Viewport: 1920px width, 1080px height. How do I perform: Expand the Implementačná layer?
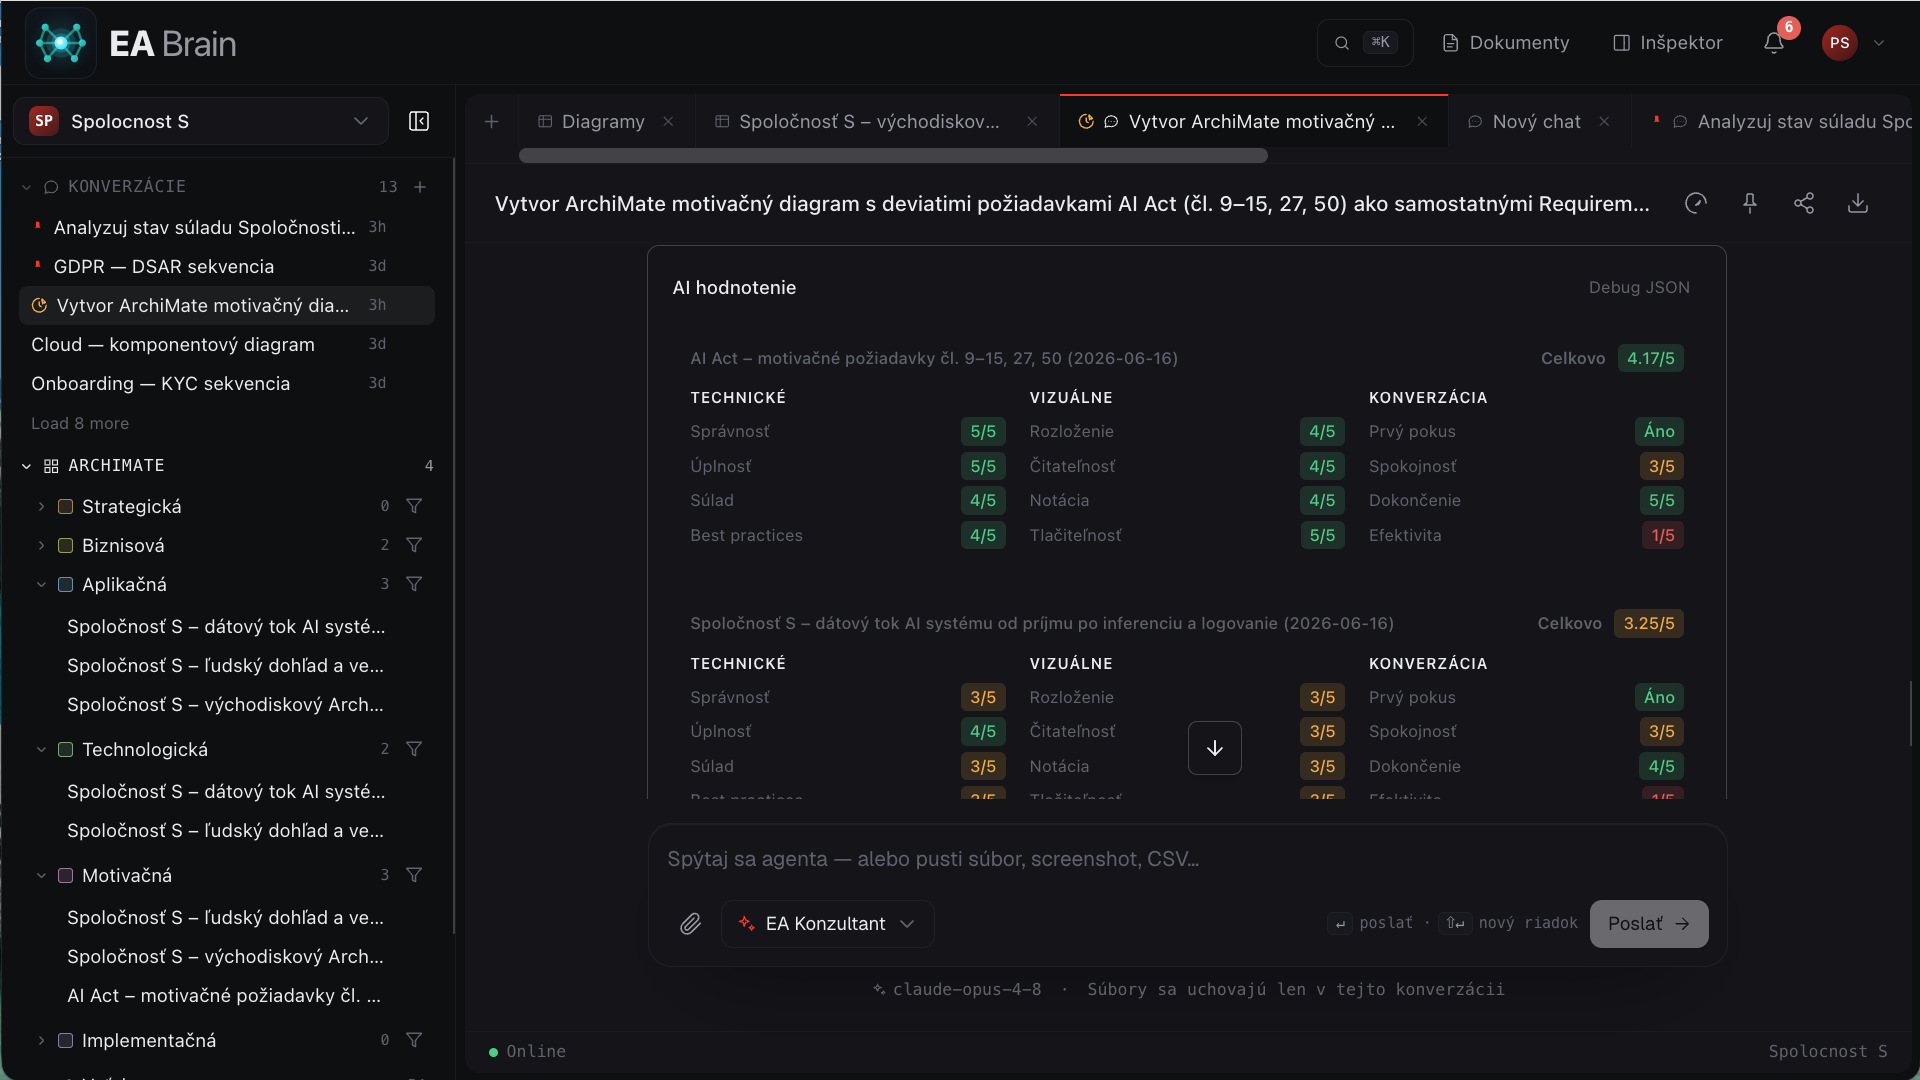41,1040
